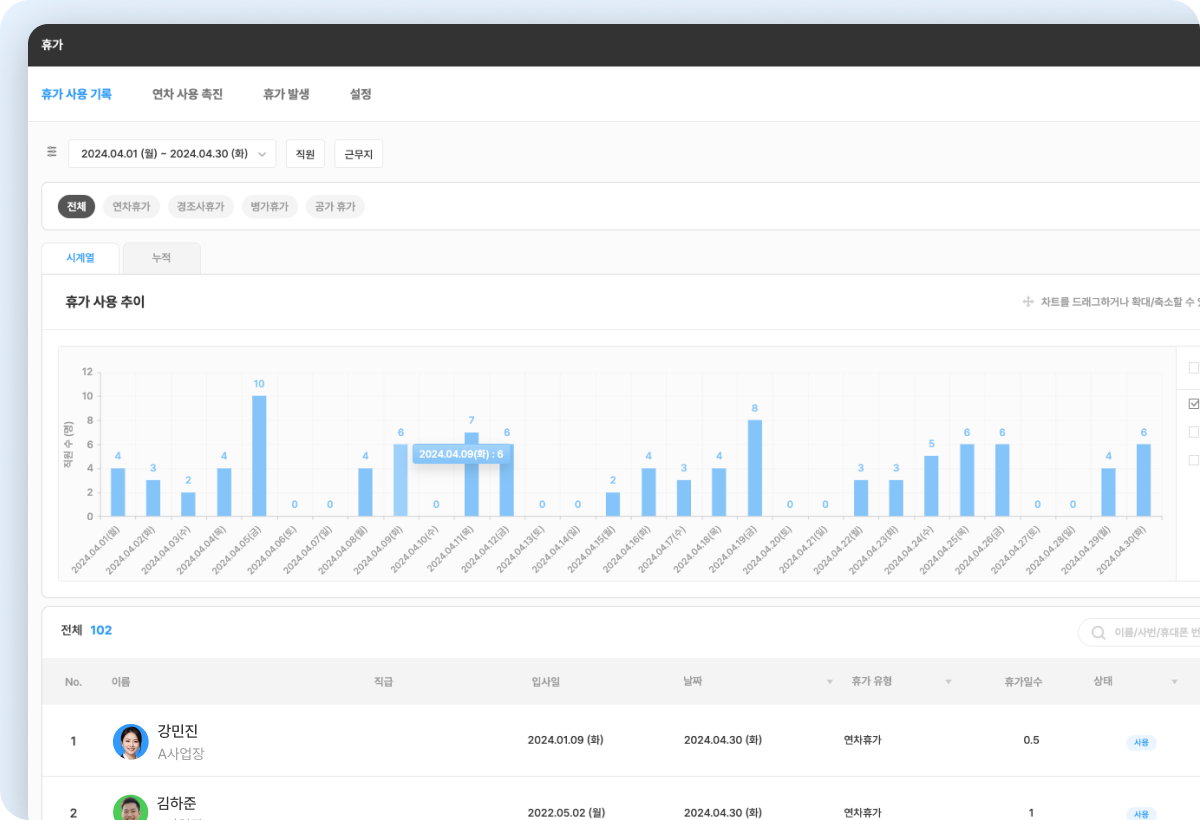Click the 이름 column header
The image size is (1200, 820).
[121, 682]
